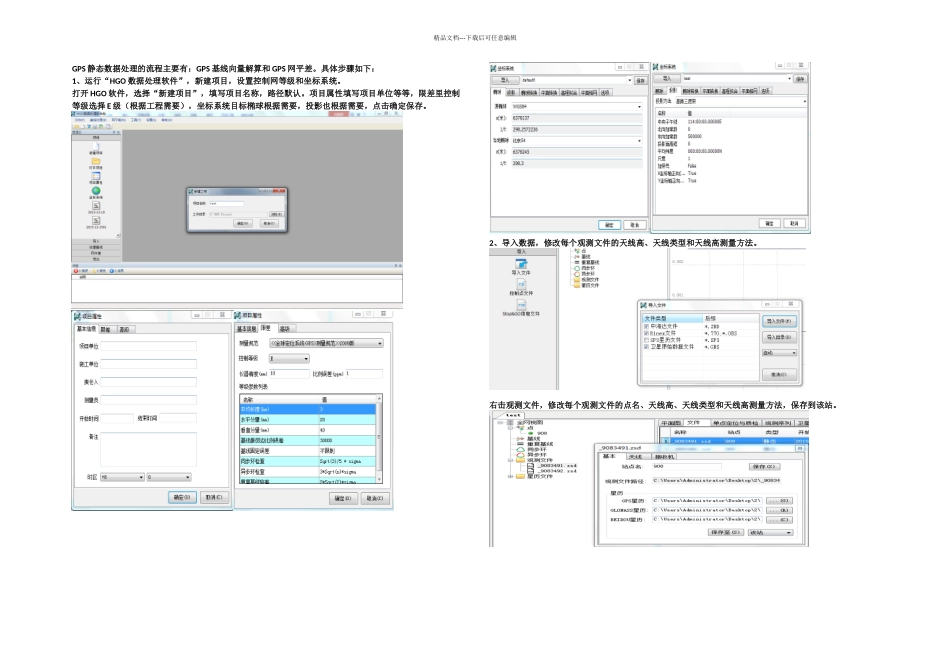Click the _9083492.zsd file icon in the tree
Image resolution: width=950 pixels, height=672 pixels.
(531, 471)
